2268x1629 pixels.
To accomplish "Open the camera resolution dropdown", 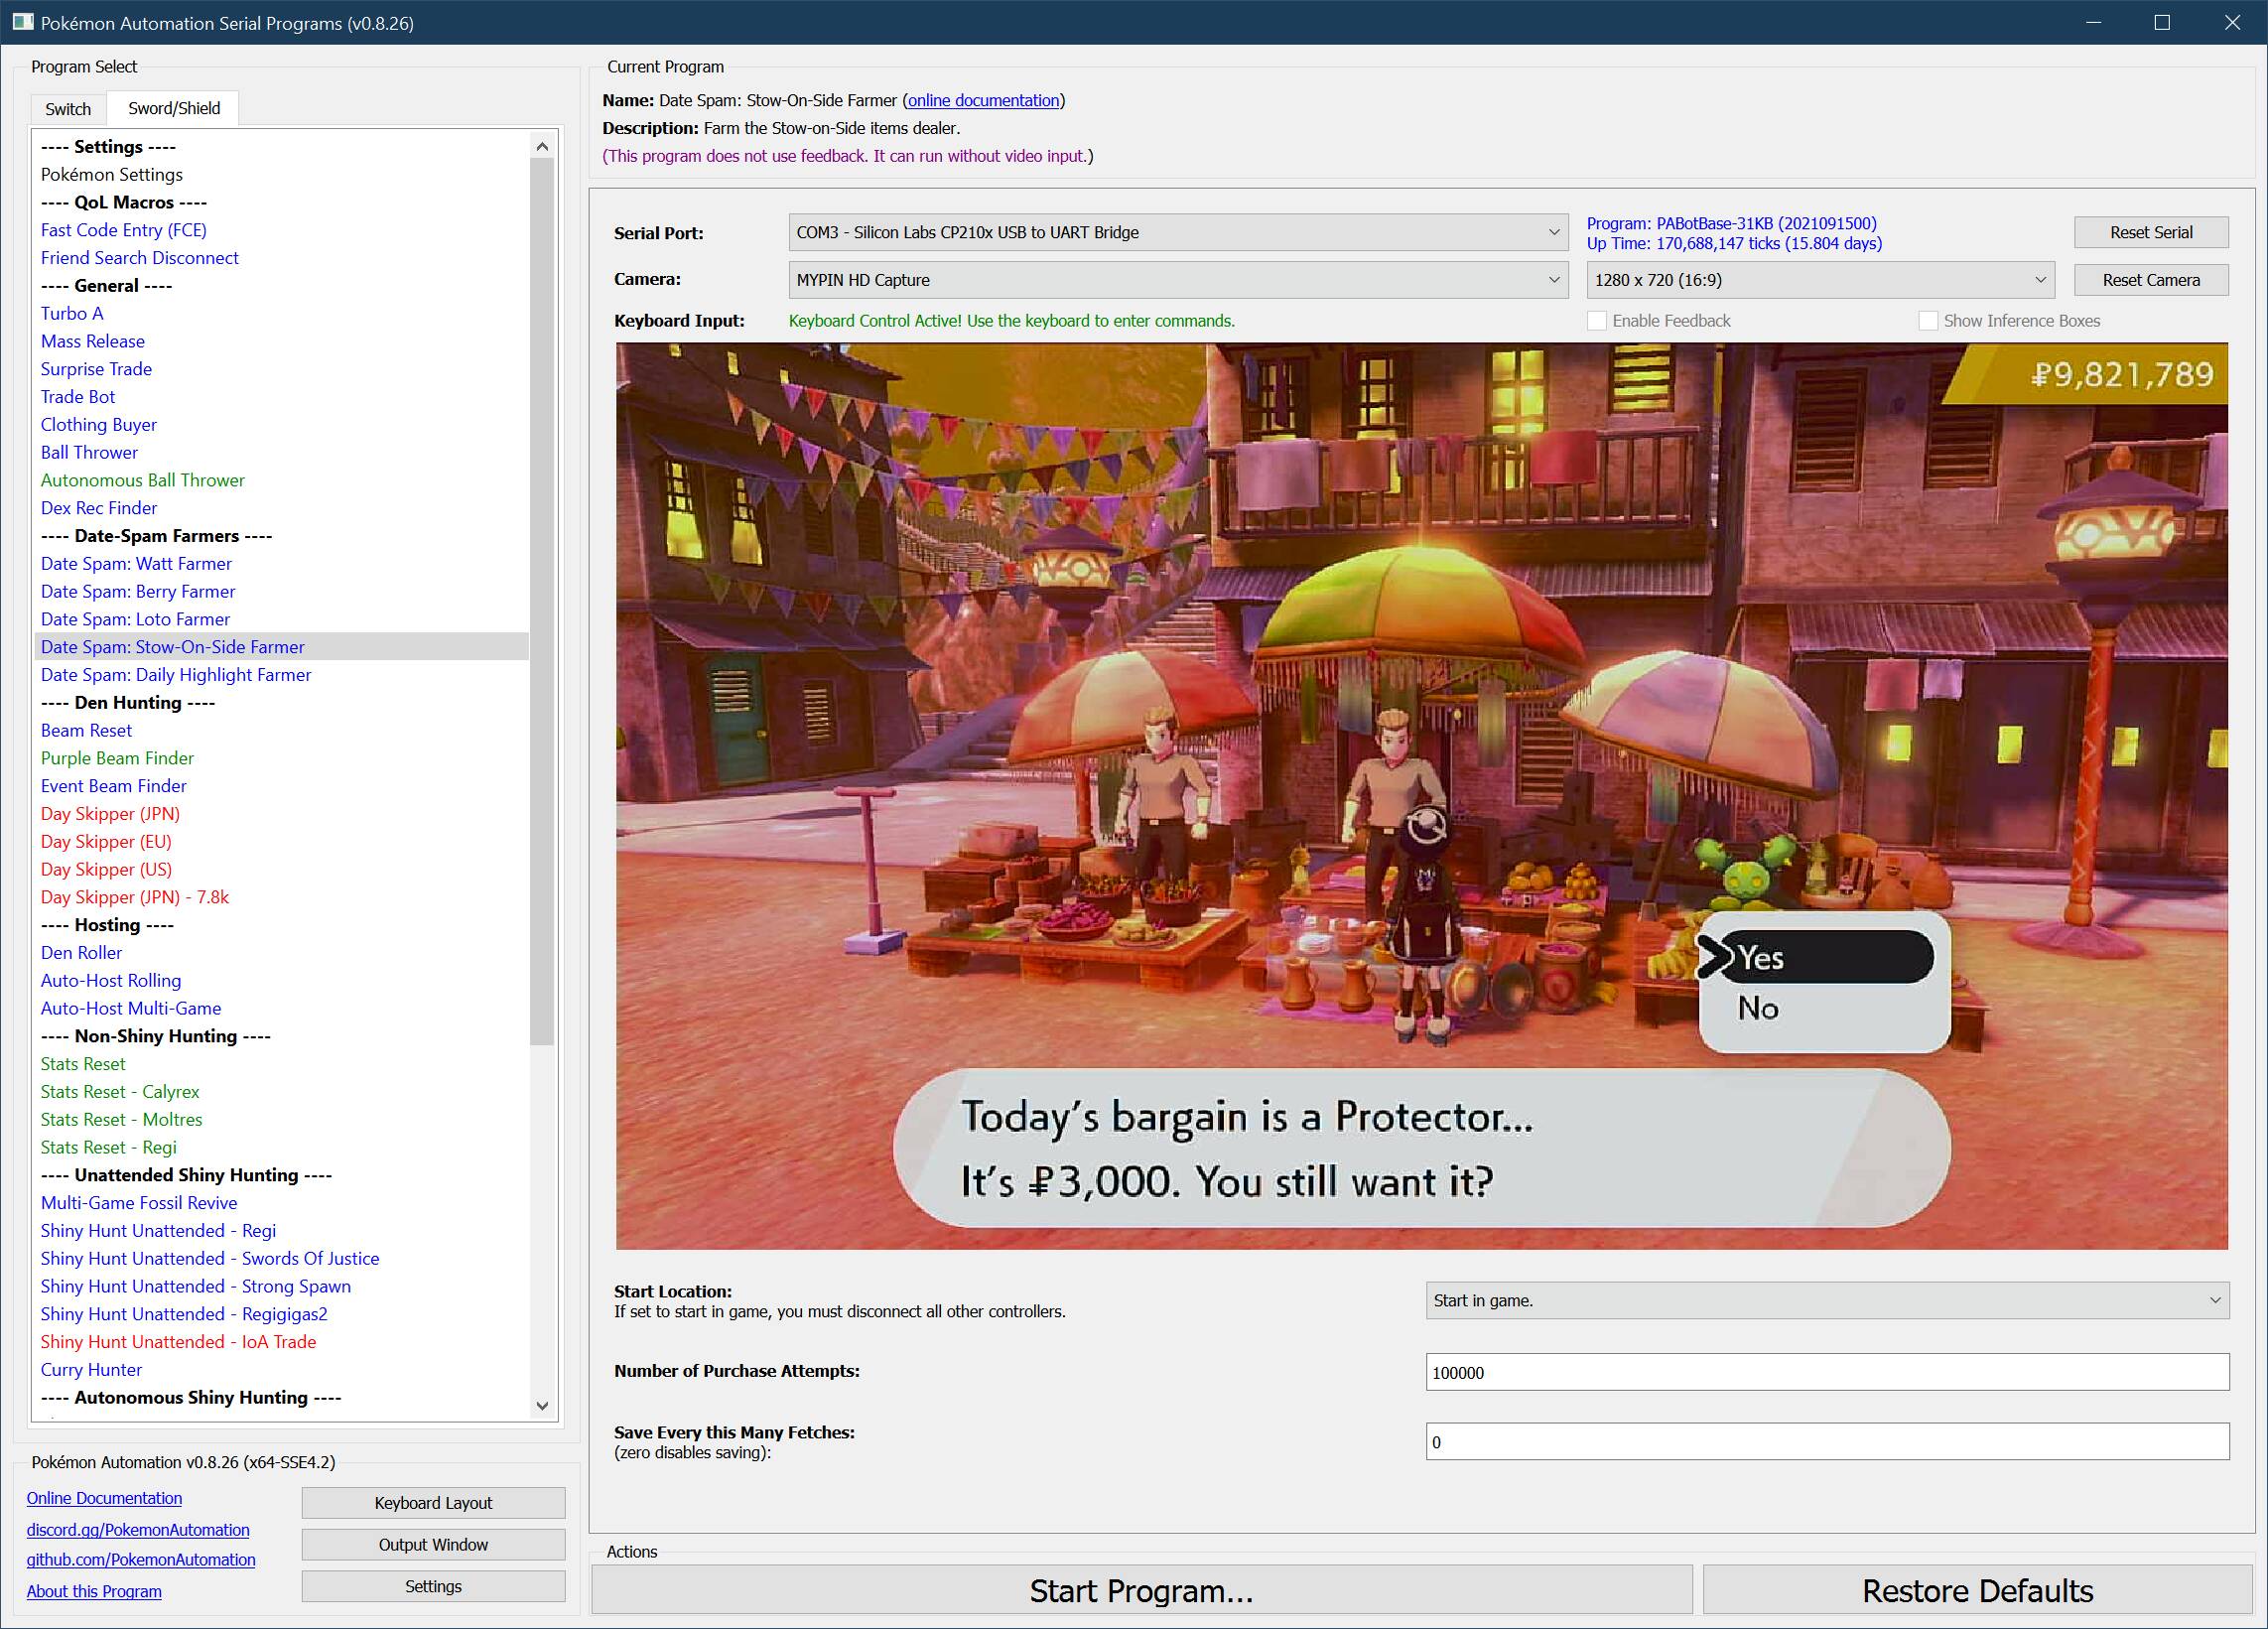I will [1819, 280].
